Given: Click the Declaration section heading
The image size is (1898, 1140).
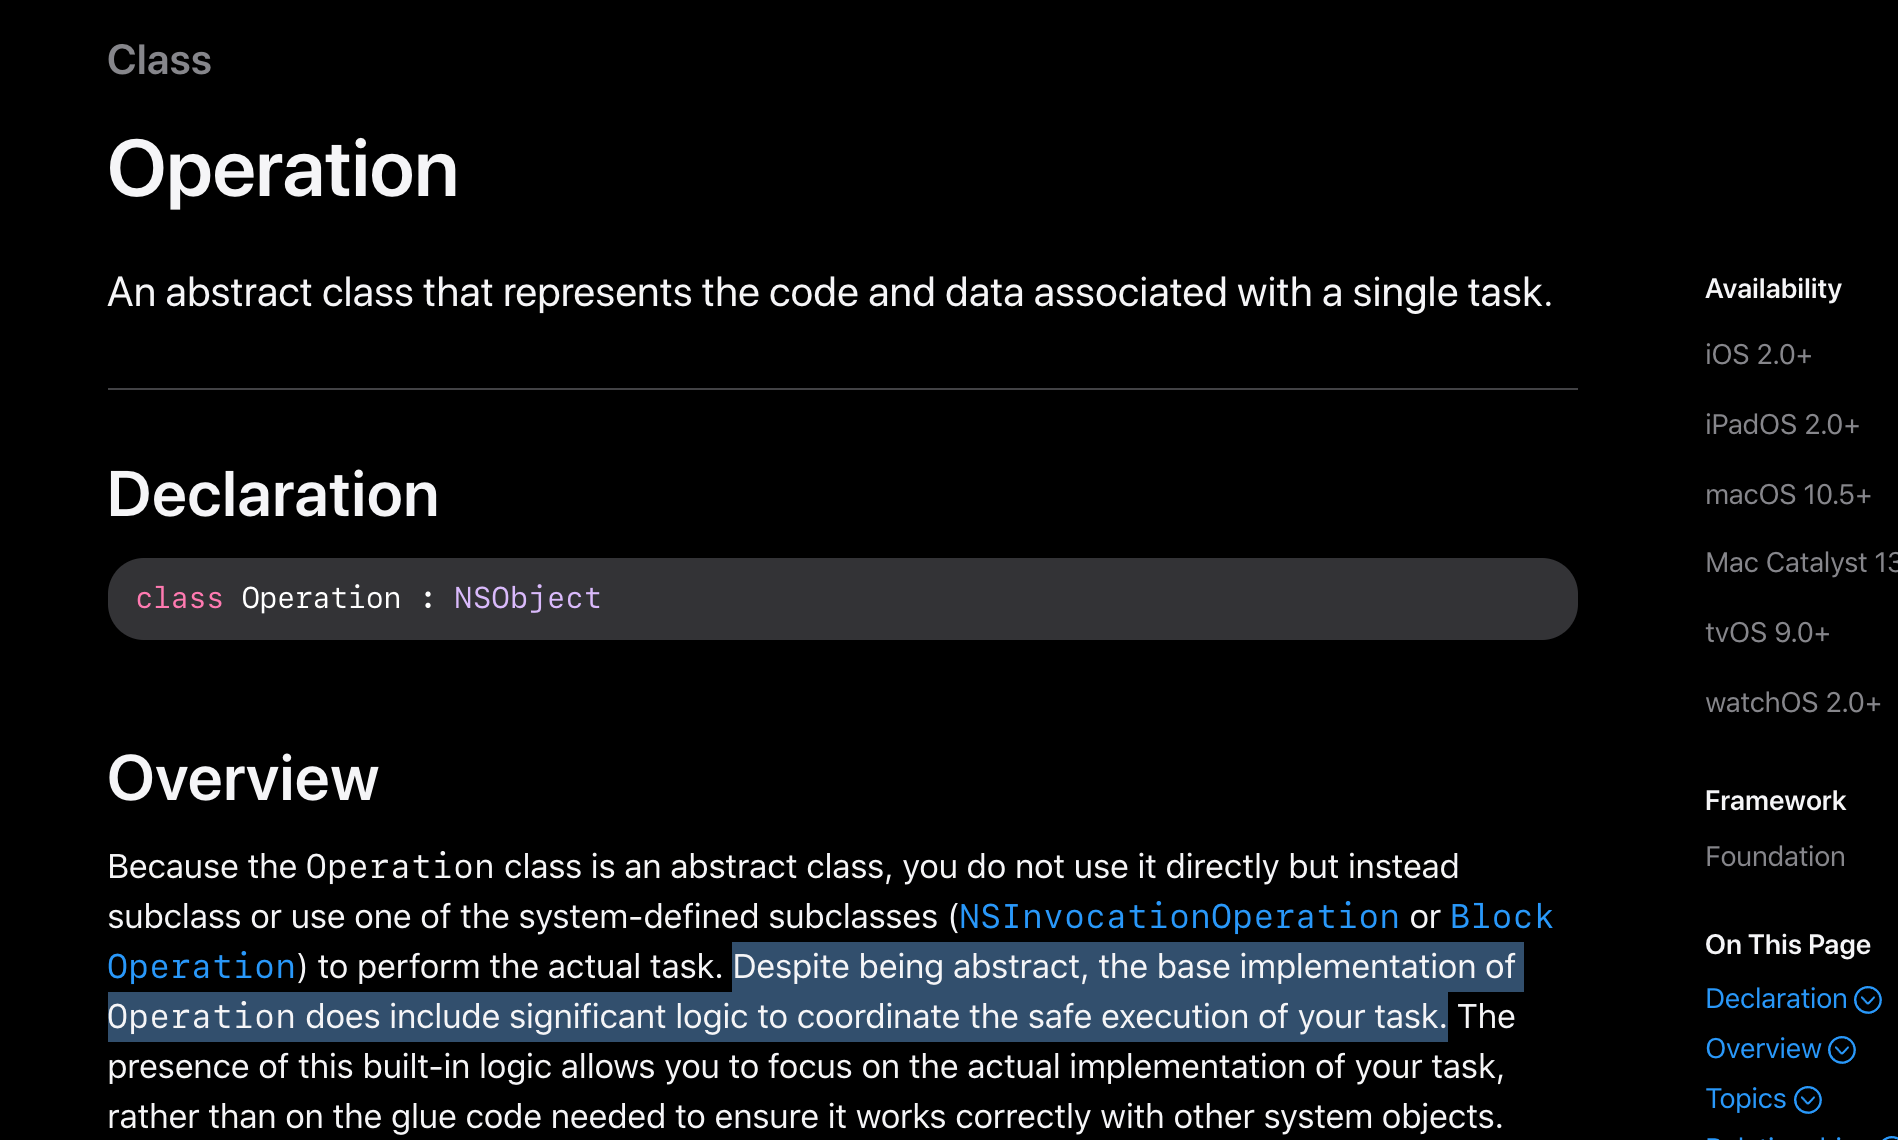Looking at the screenshot, I should pyautogui.click(x=273, y=494).
